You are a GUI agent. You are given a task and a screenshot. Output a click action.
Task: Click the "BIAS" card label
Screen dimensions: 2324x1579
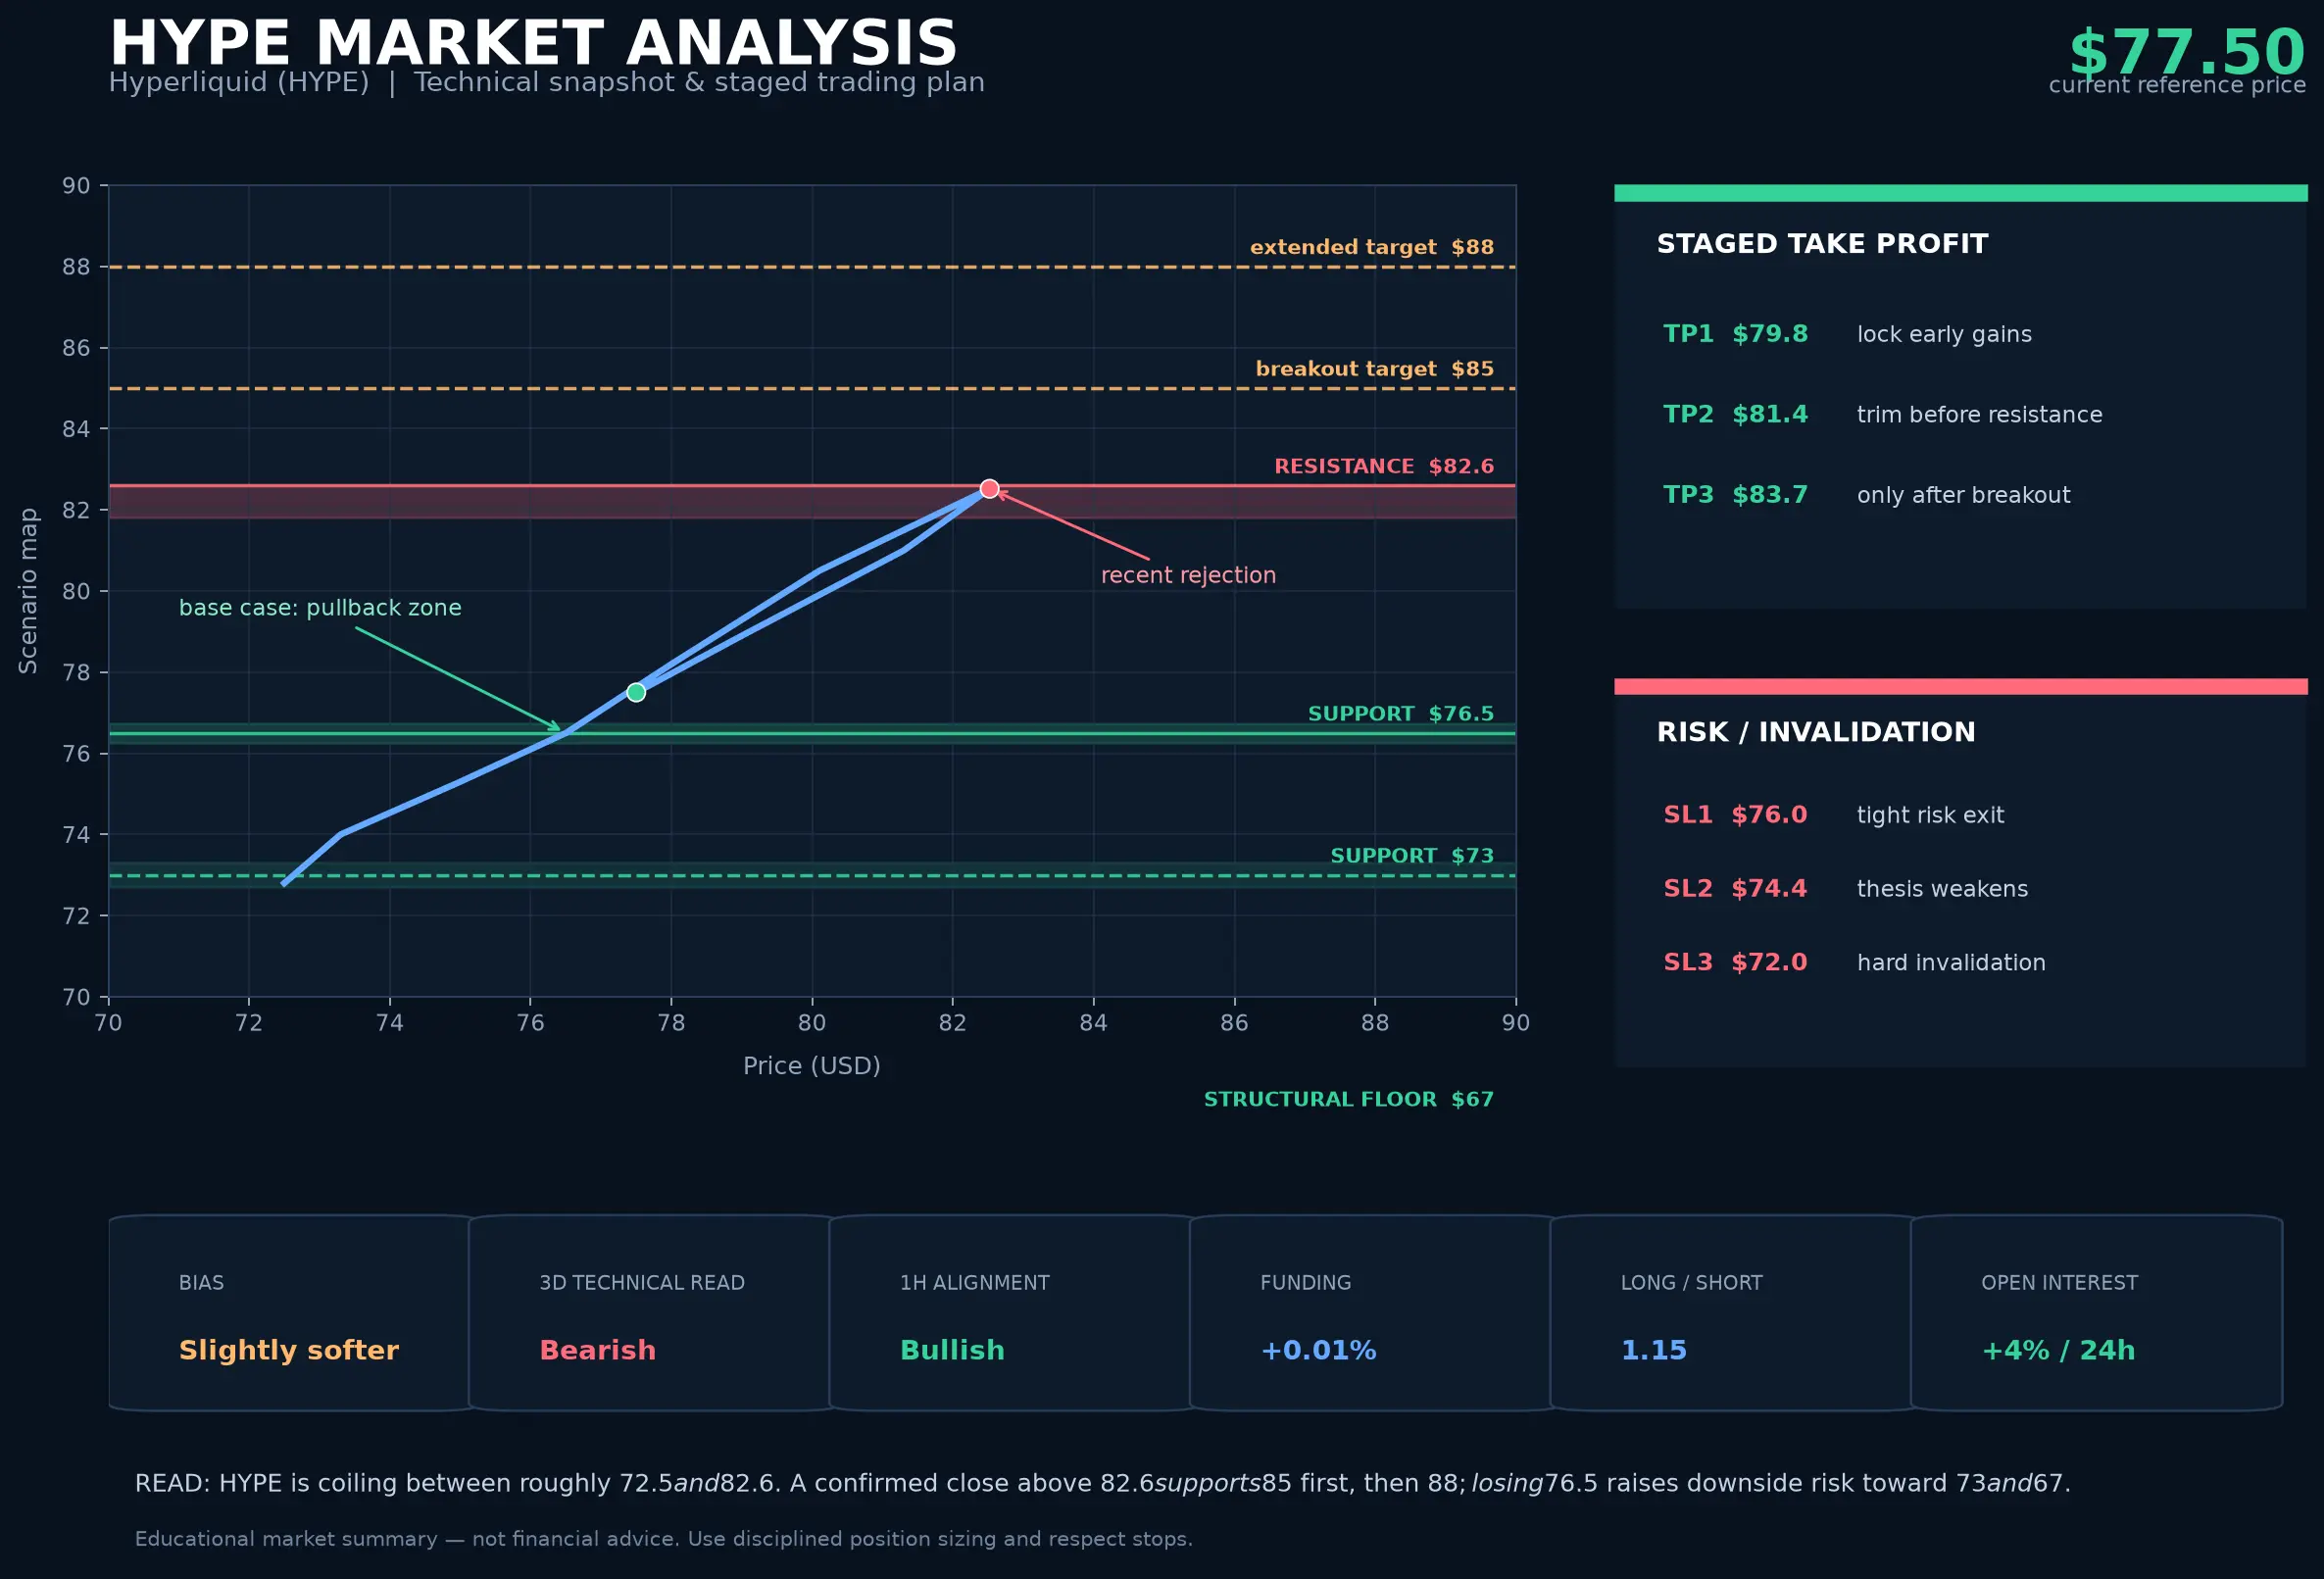tap(201, 1283)
